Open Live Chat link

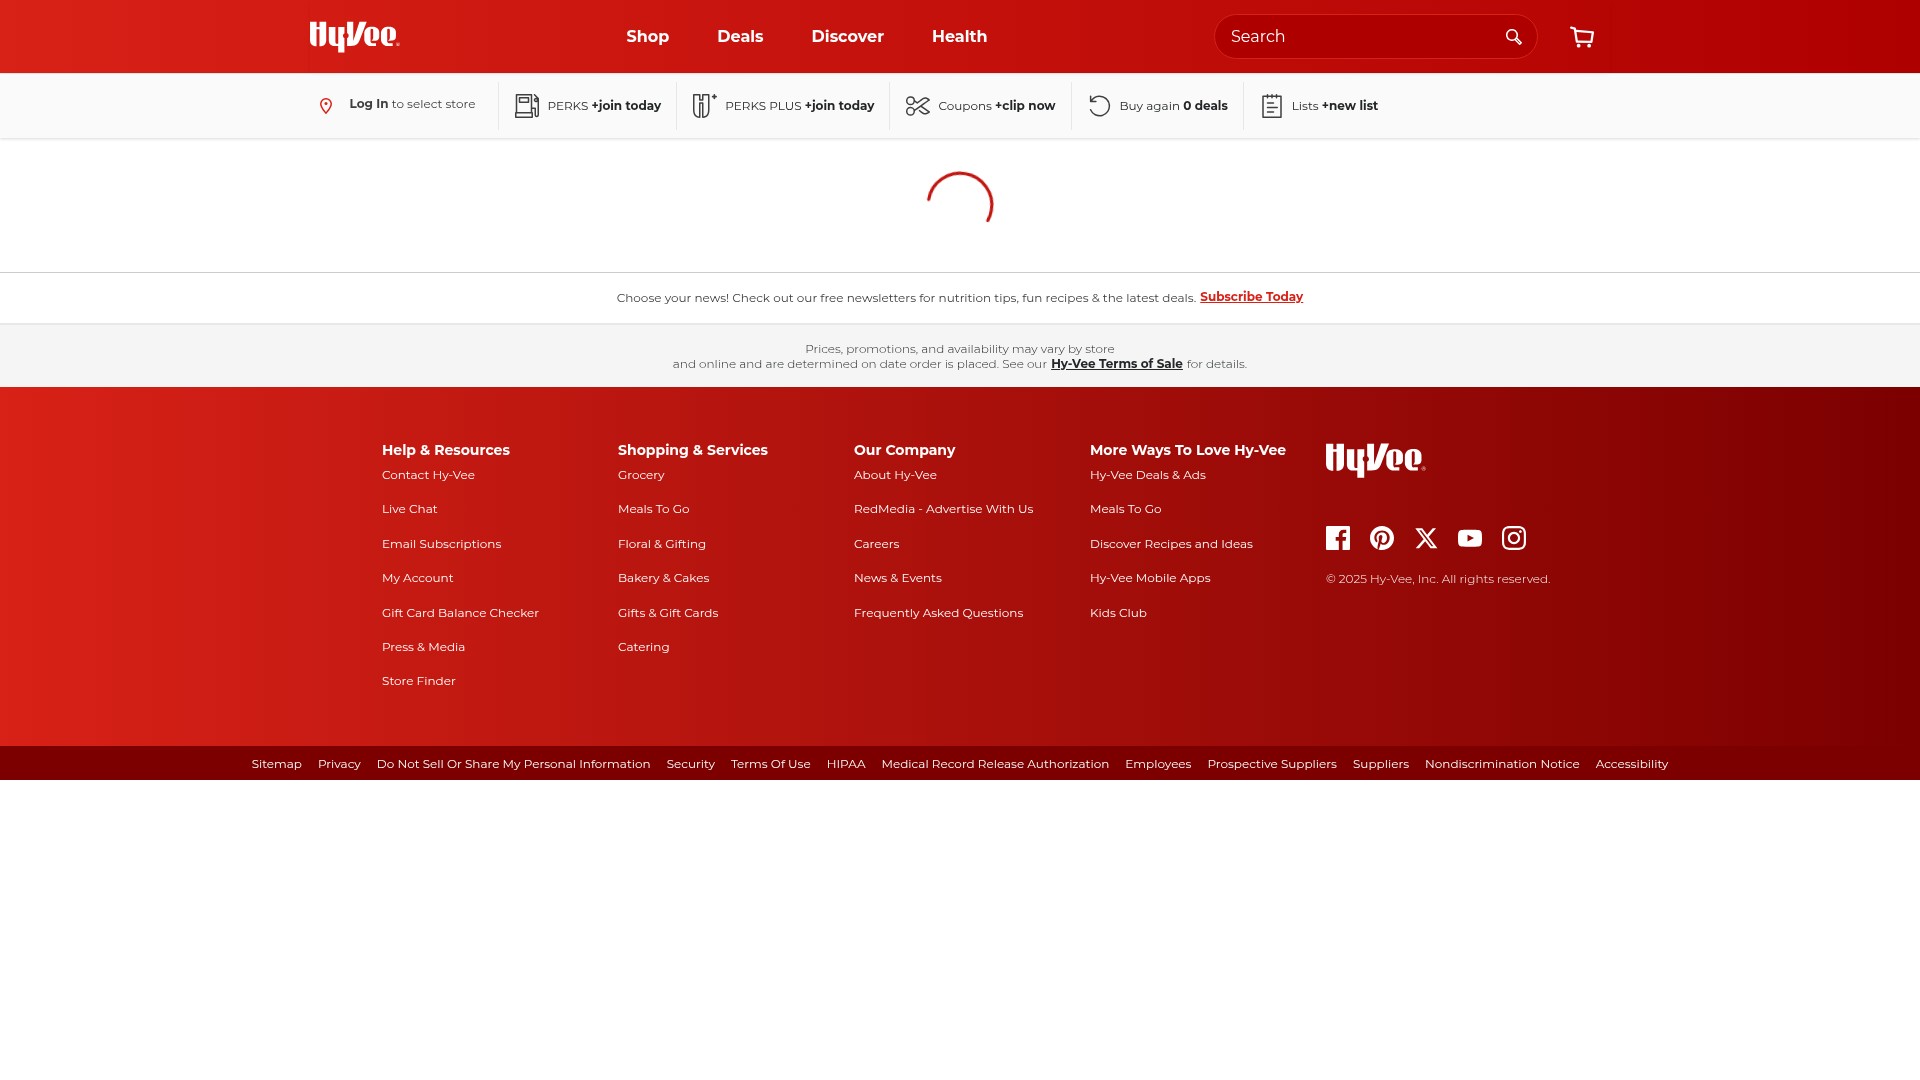tap(409, 509)
